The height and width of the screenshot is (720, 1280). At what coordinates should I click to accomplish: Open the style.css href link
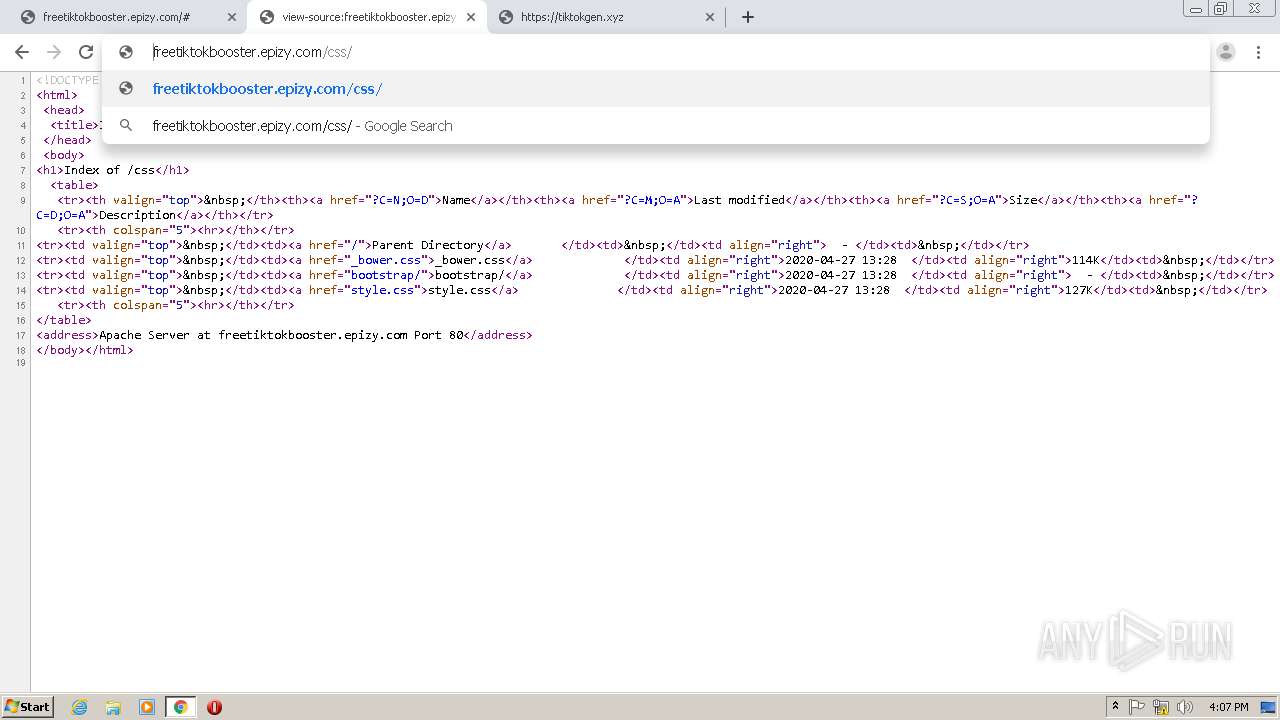click(382, 290)
